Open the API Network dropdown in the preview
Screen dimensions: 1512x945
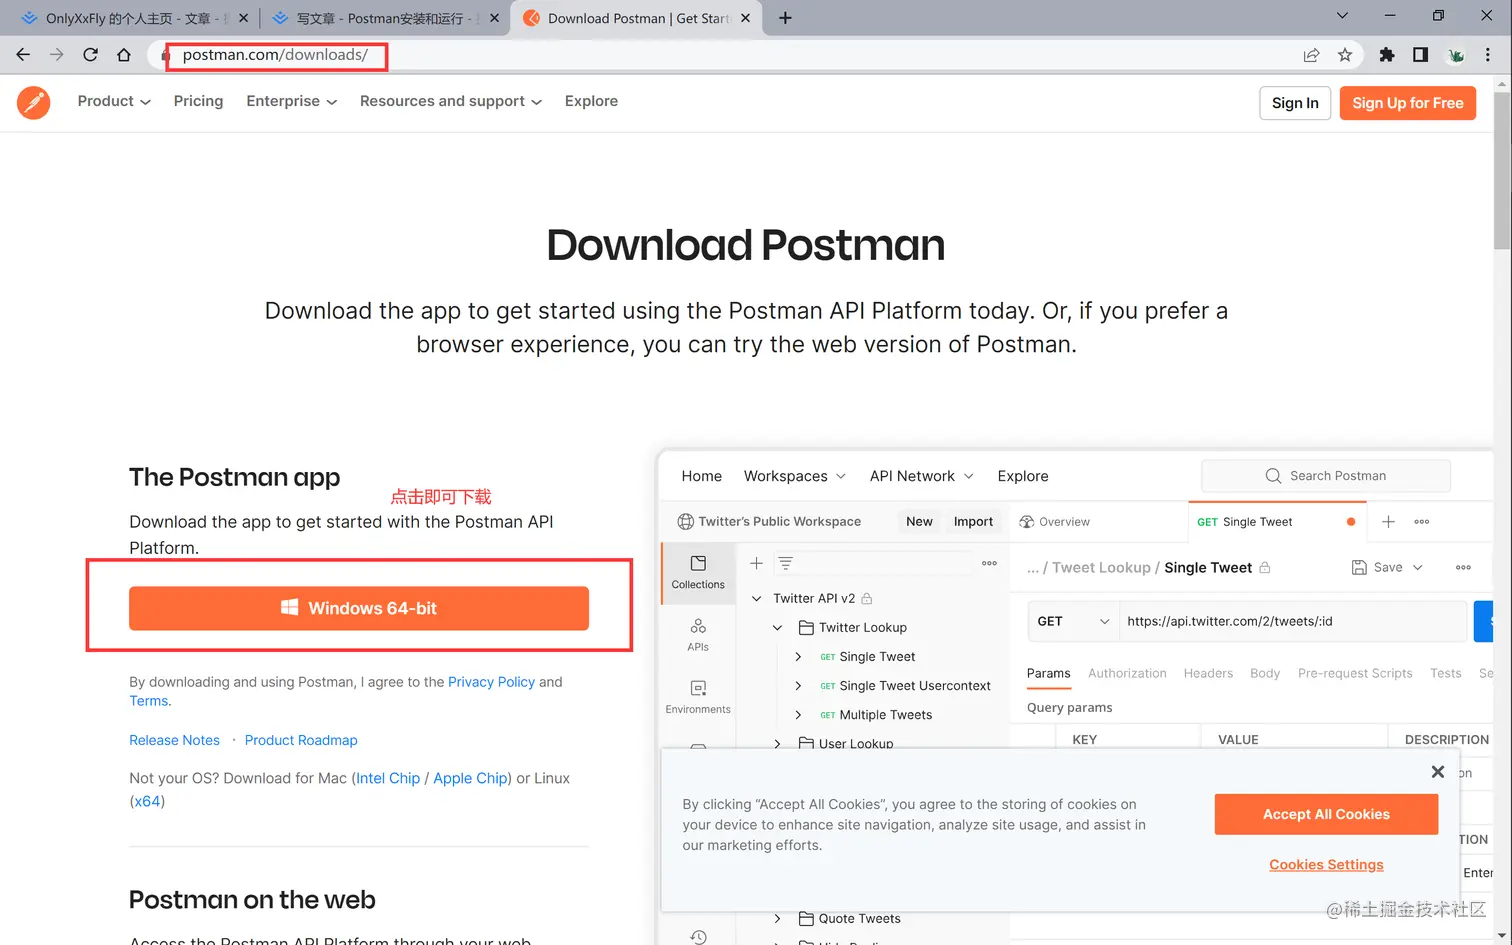(922, 476)
